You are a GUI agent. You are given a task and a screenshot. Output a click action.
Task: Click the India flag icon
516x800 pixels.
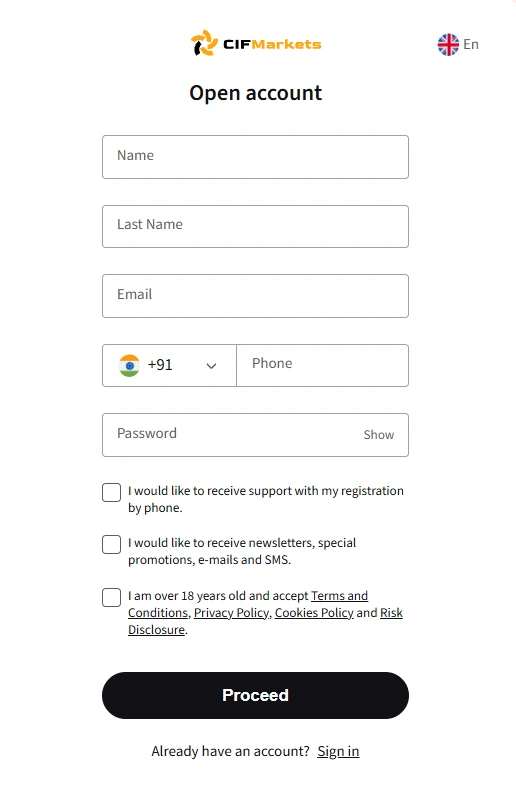pyautogui.click(x=129, y=365)
